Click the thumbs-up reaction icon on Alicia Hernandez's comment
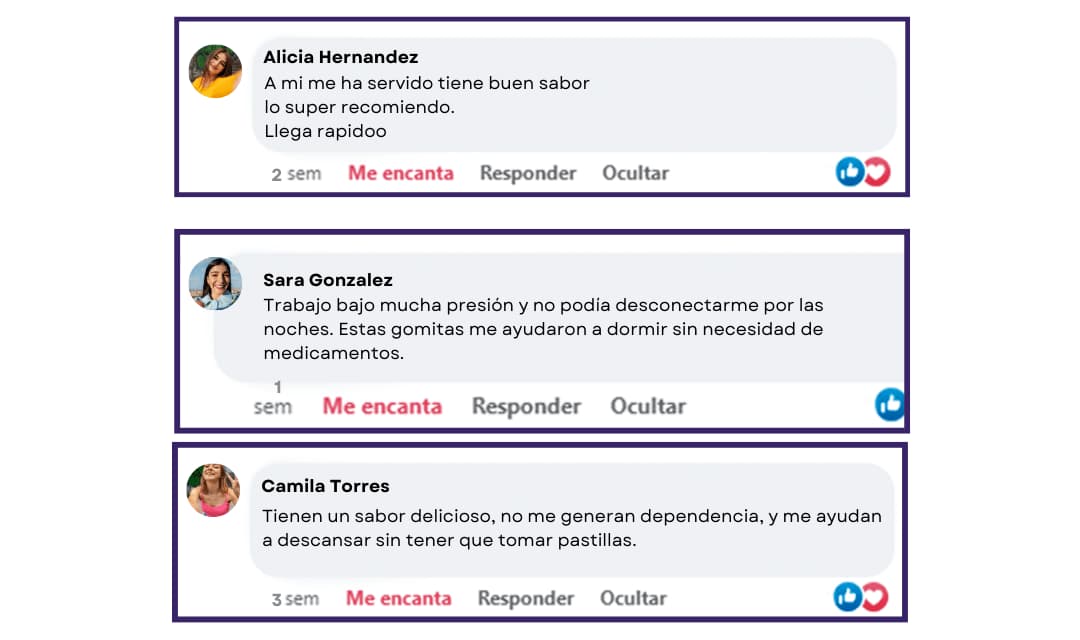The image size is (1080, 640). (x=850, y=172)
